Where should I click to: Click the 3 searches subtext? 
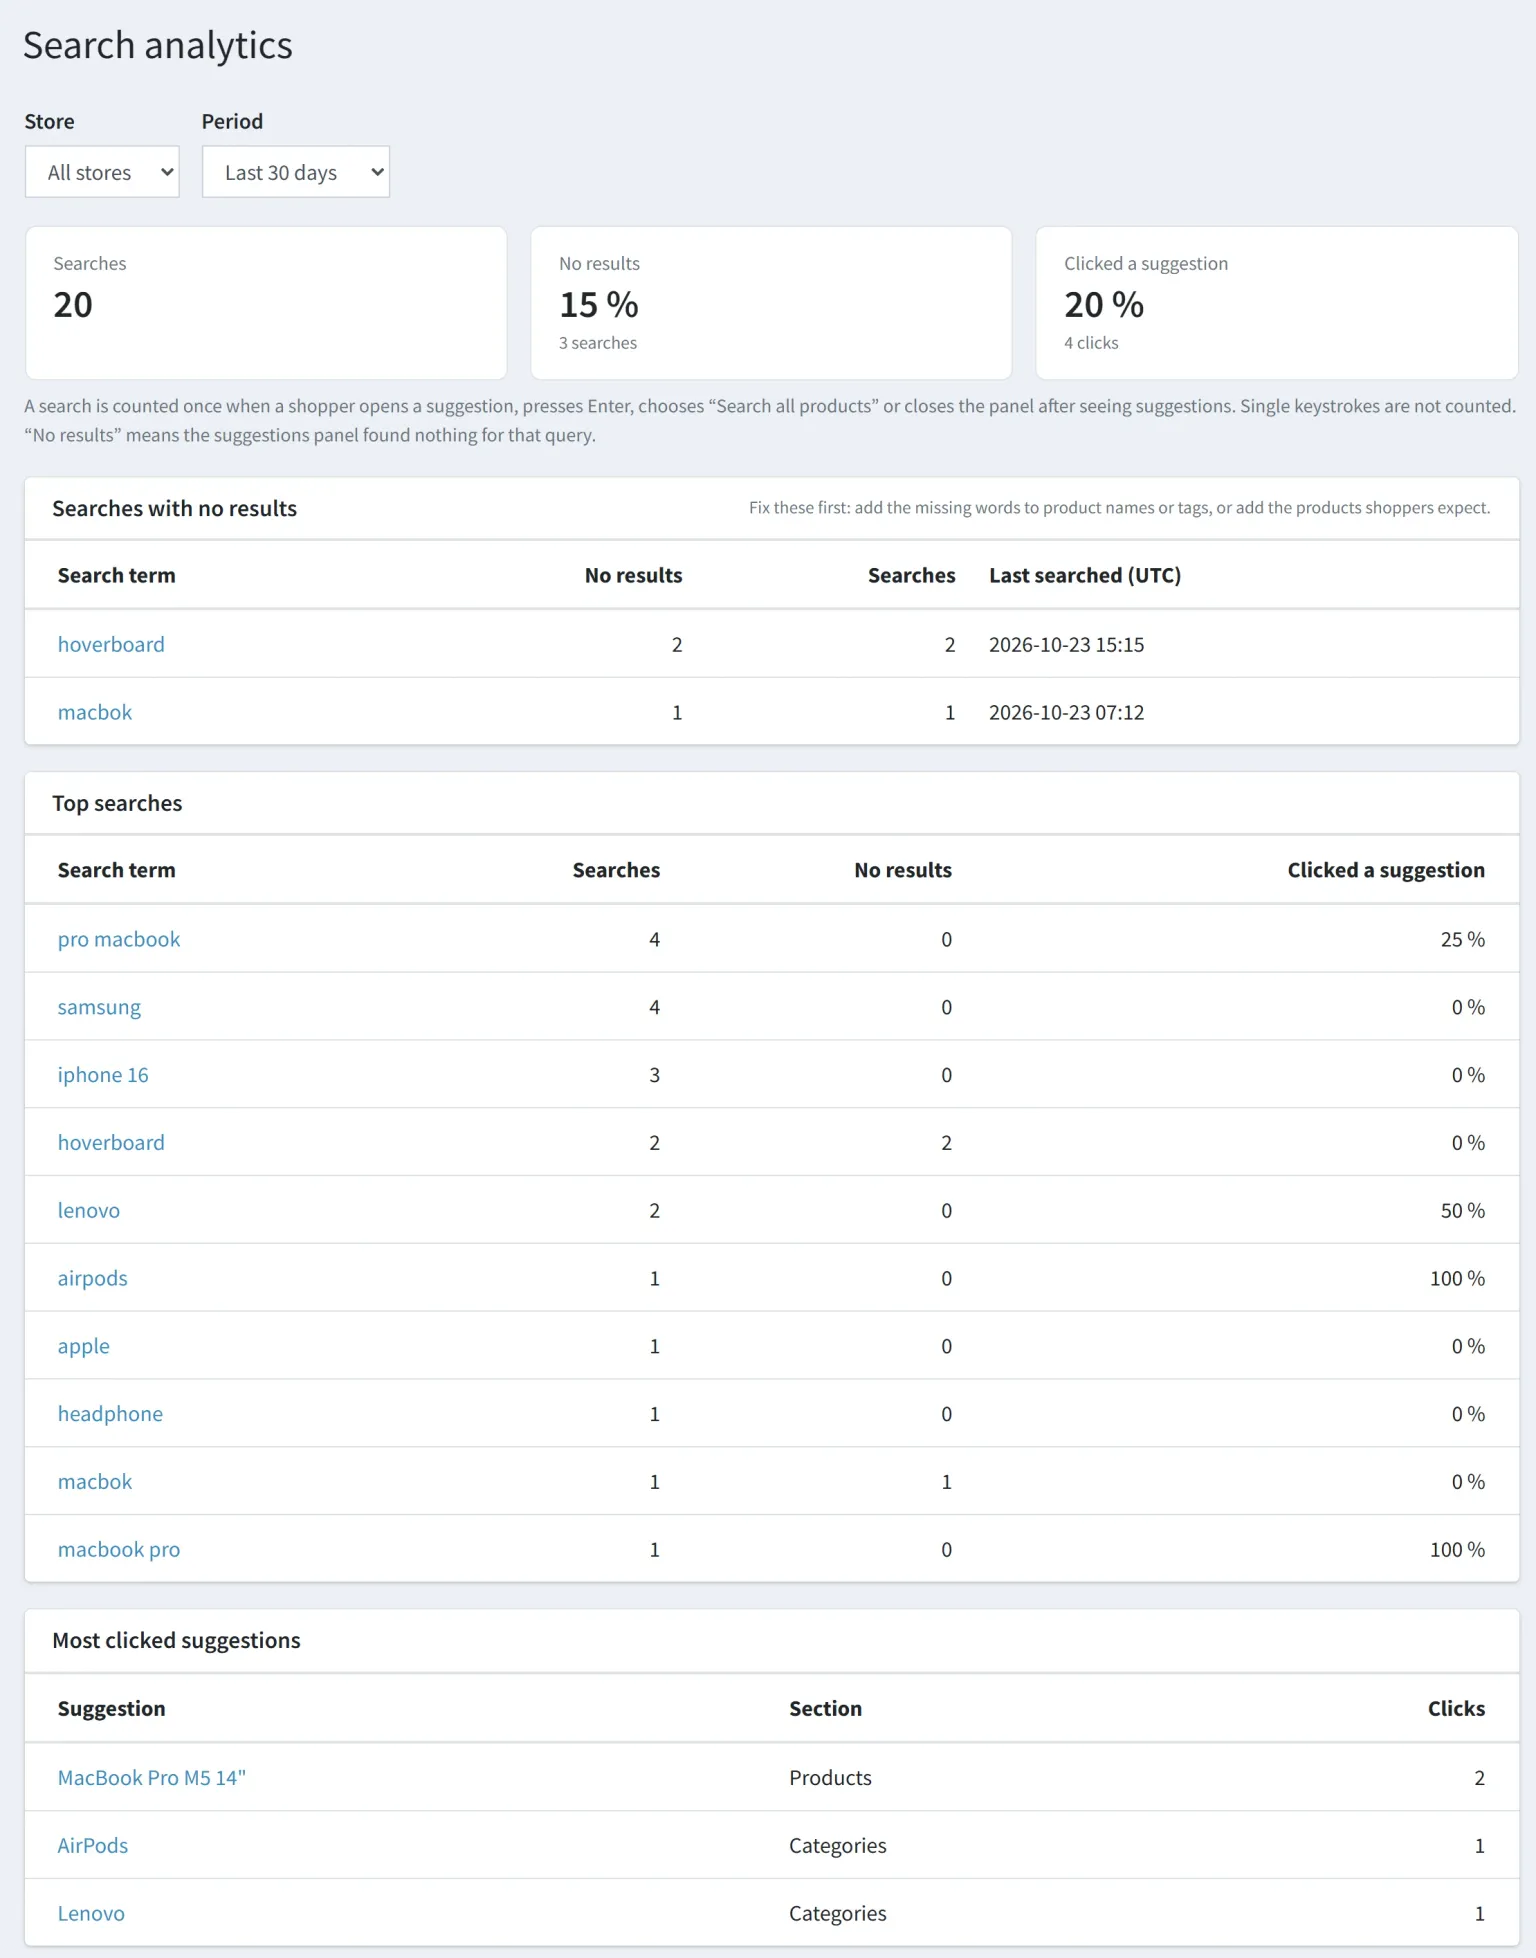tap(598, 343)
